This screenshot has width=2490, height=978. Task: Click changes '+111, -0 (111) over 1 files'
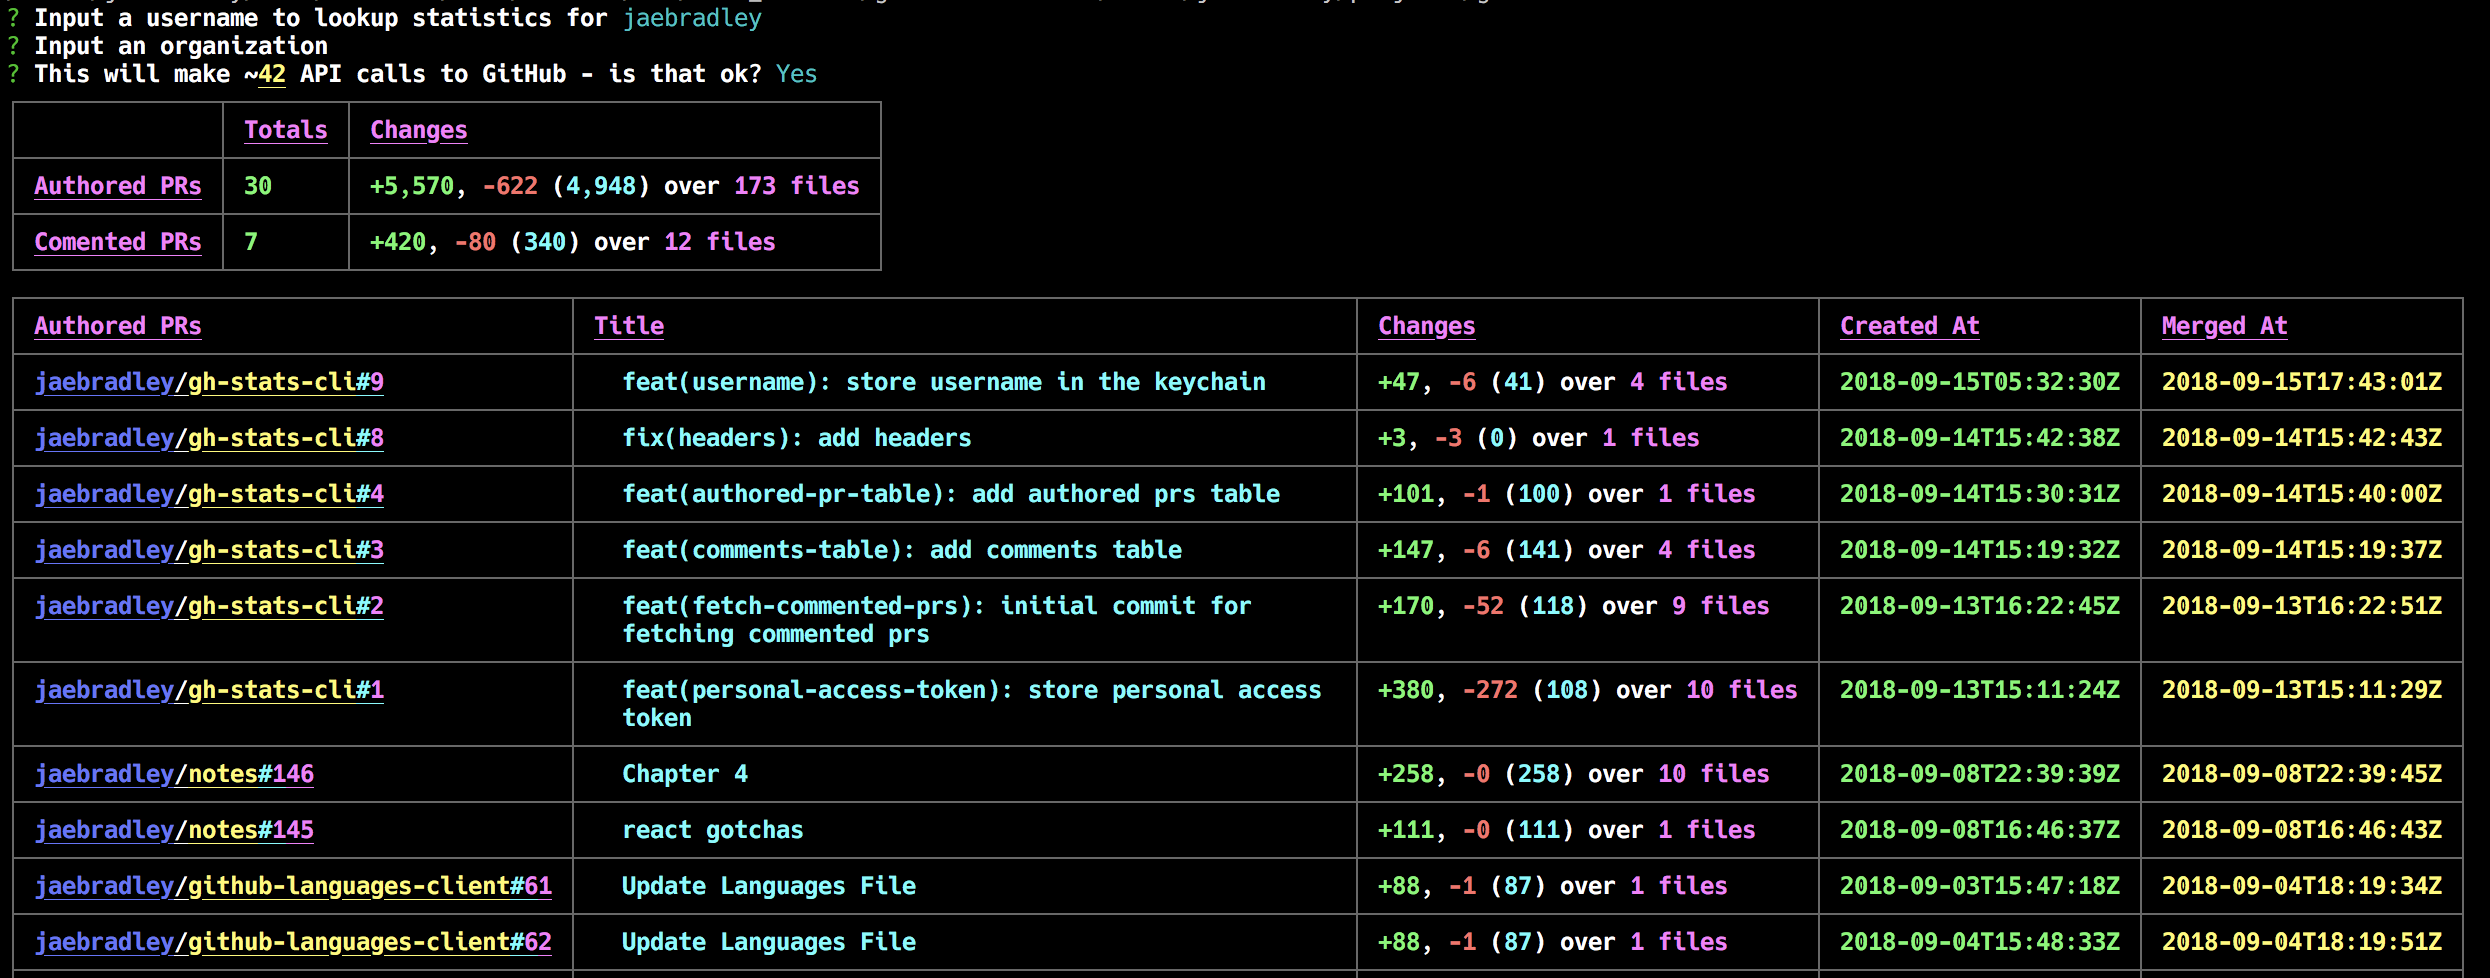pyautogui.click(x=1567, y=830)
